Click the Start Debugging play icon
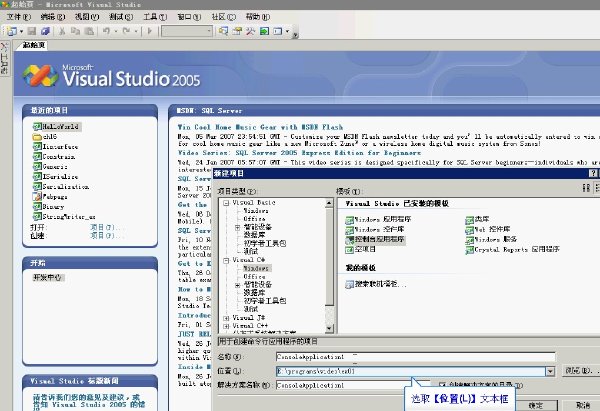Image resolution: width=600 pixels, height=411 pixels. pos(150,31)
